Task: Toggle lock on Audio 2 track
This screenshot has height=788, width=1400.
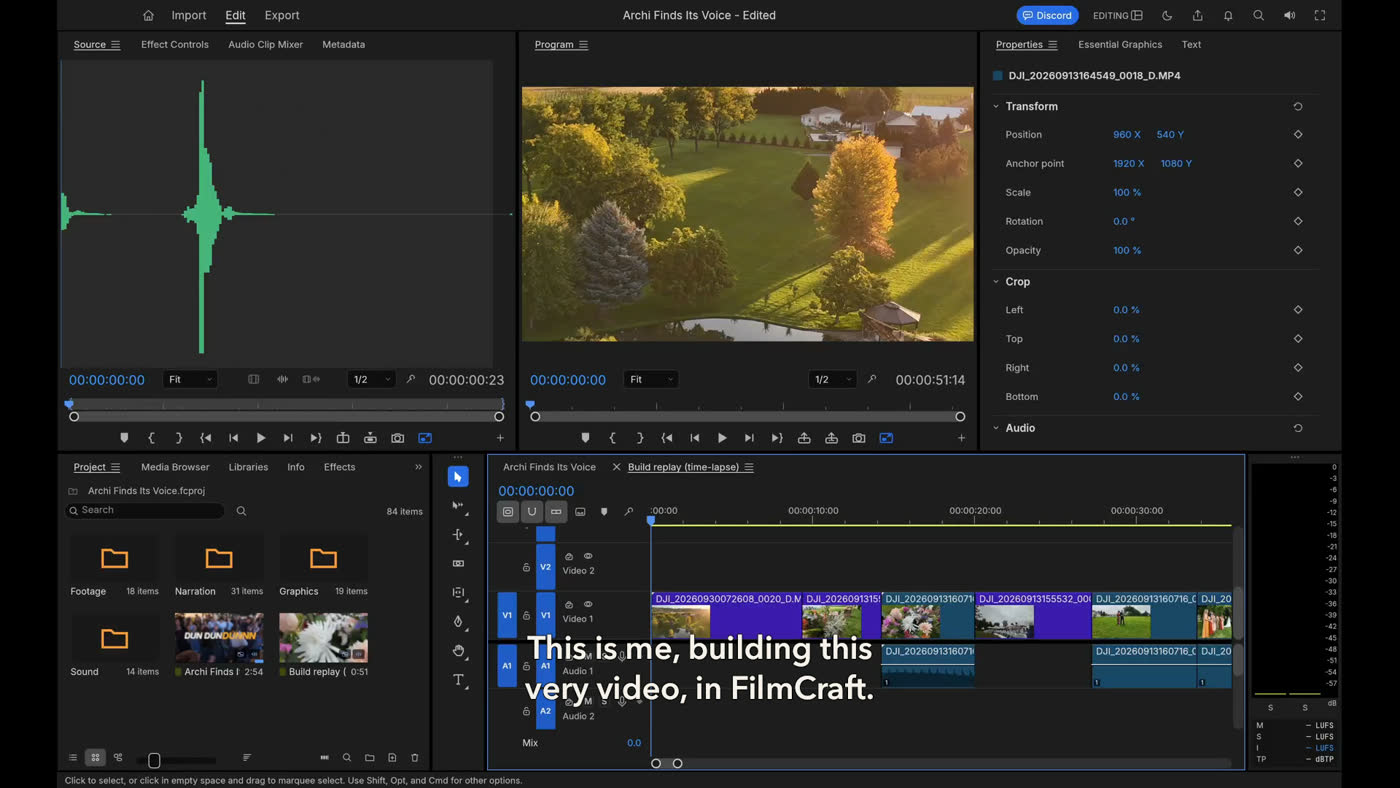Action: (526, 712)
